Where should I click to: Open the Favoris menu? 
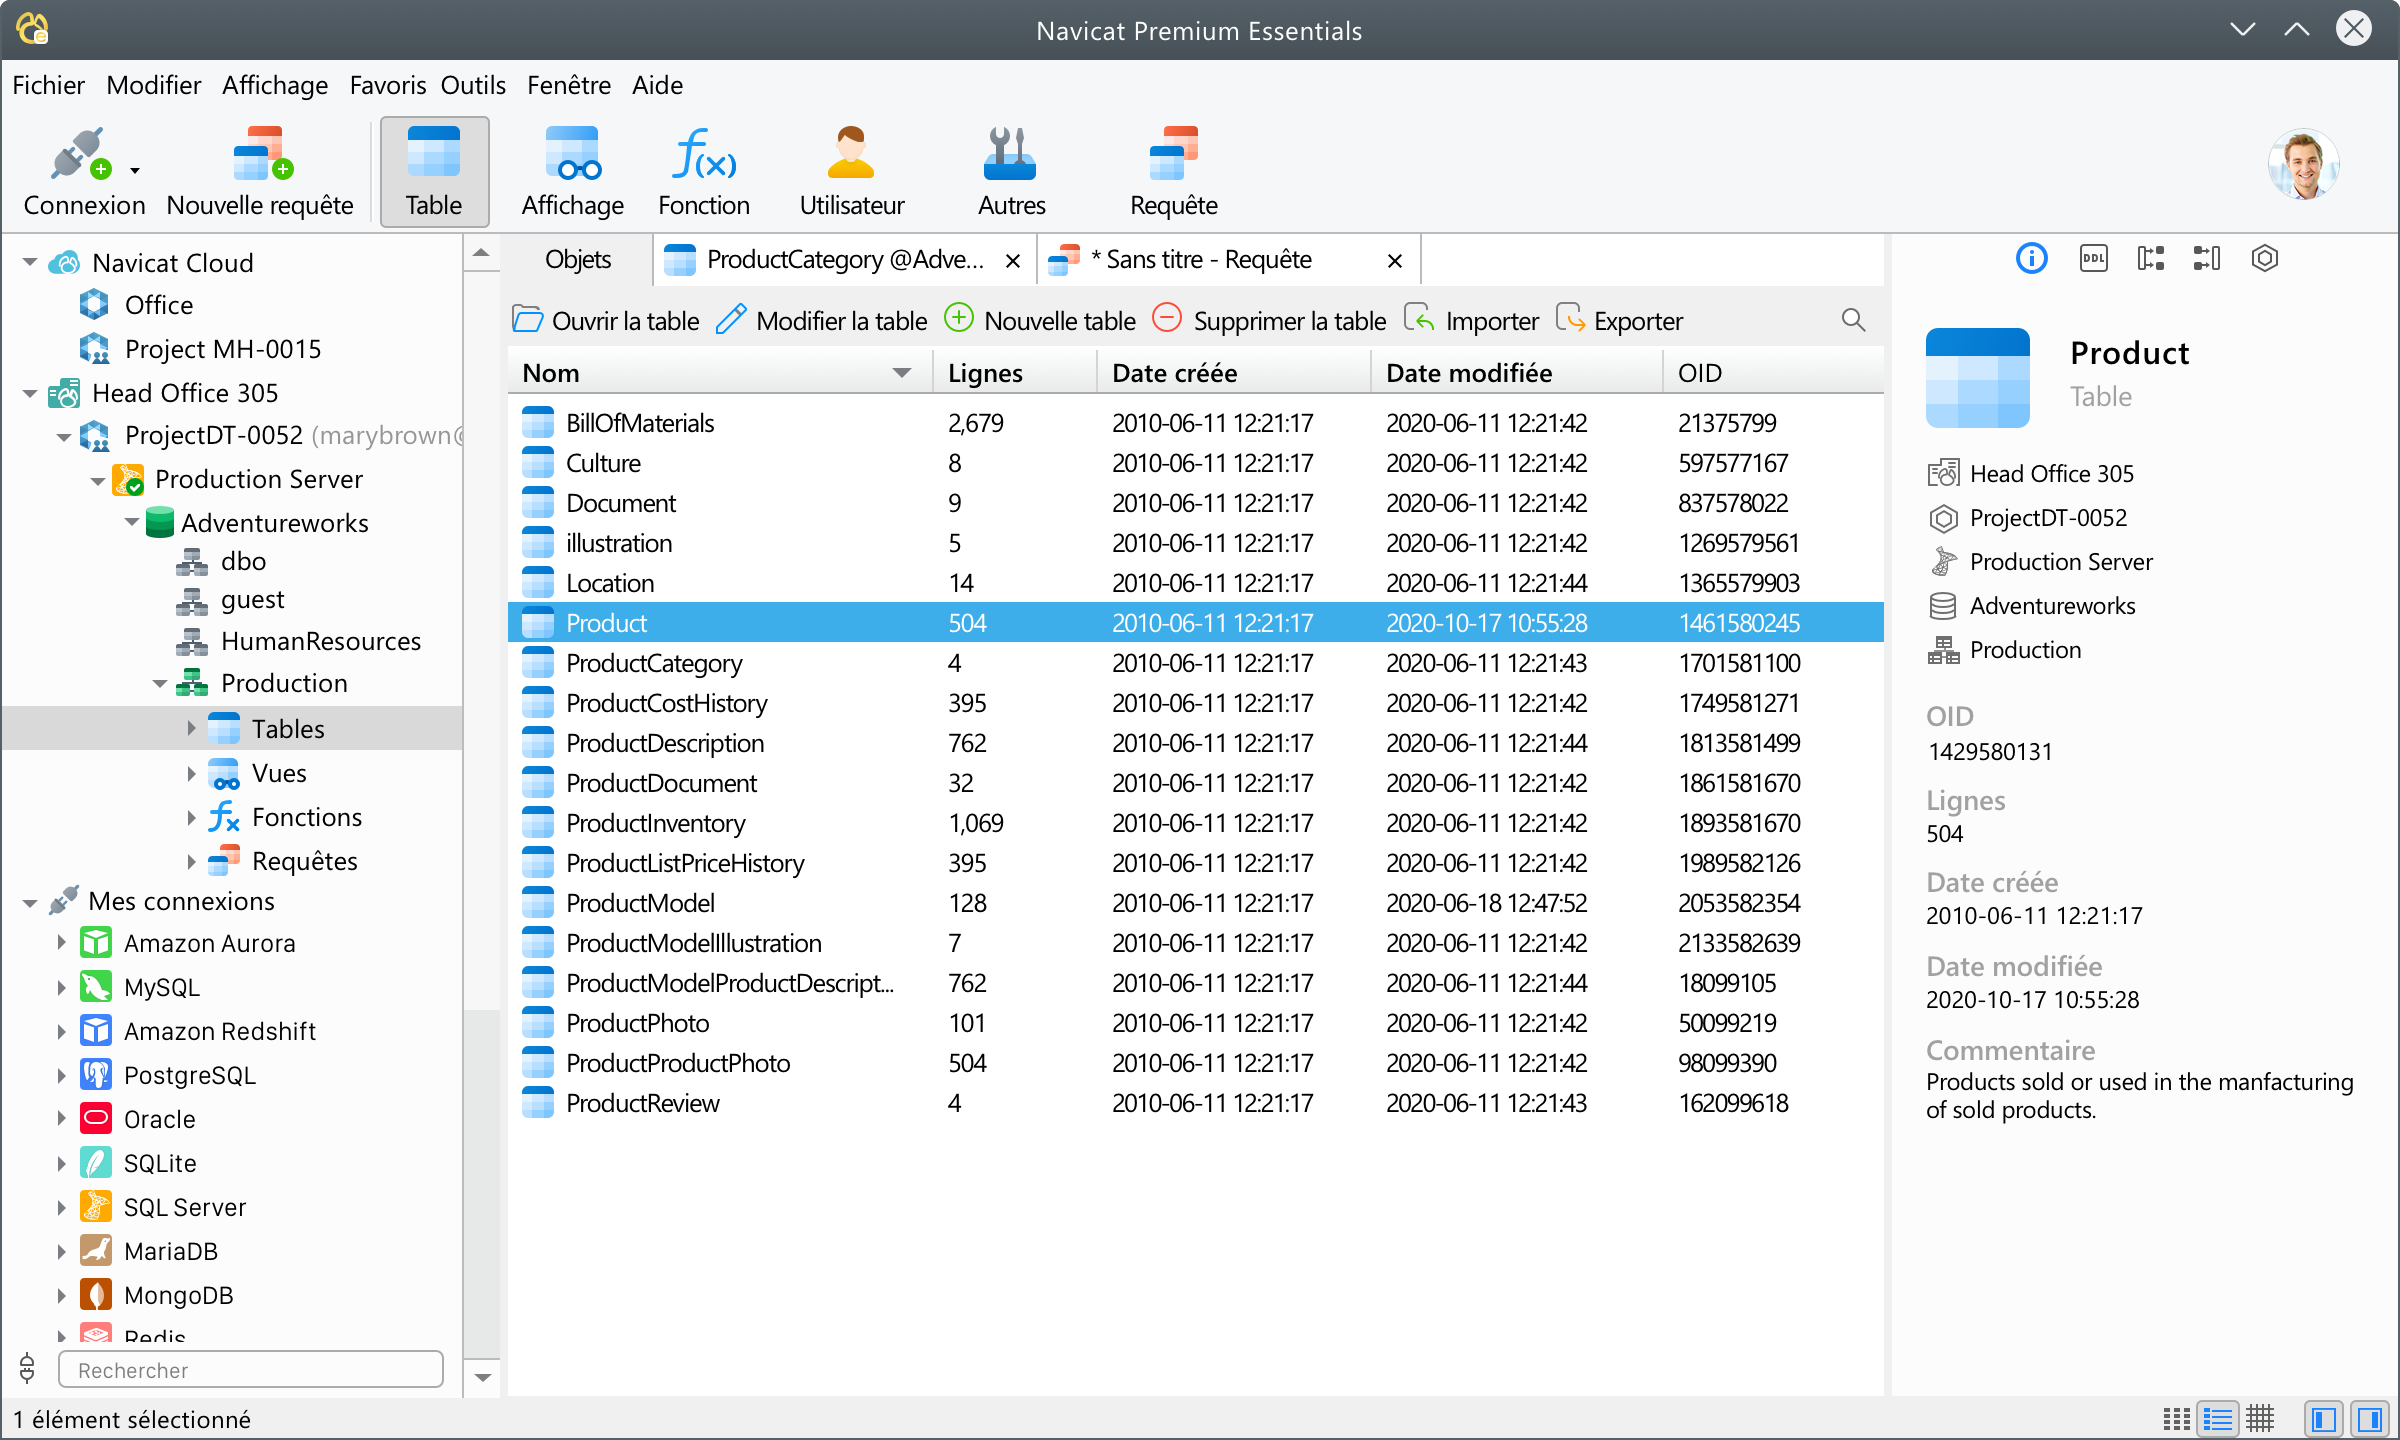[x=387, y=85]
